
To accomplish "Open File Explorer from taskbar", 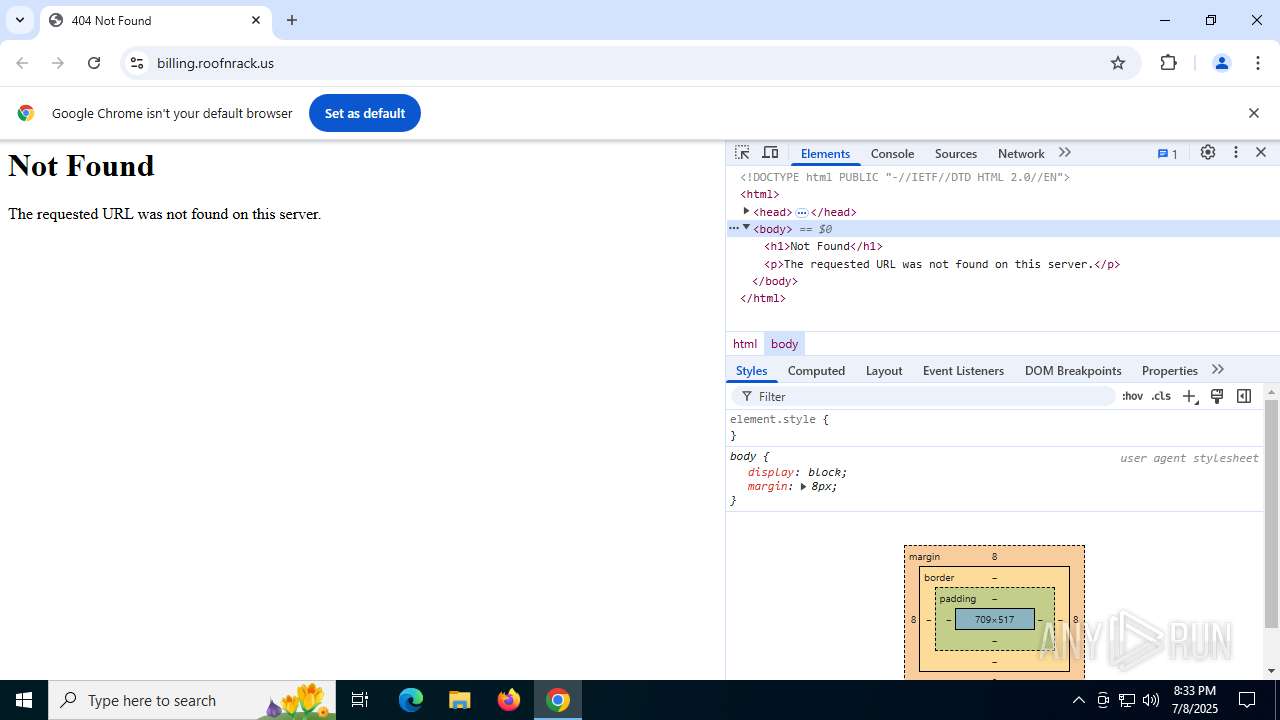I will tap(460, 700).
